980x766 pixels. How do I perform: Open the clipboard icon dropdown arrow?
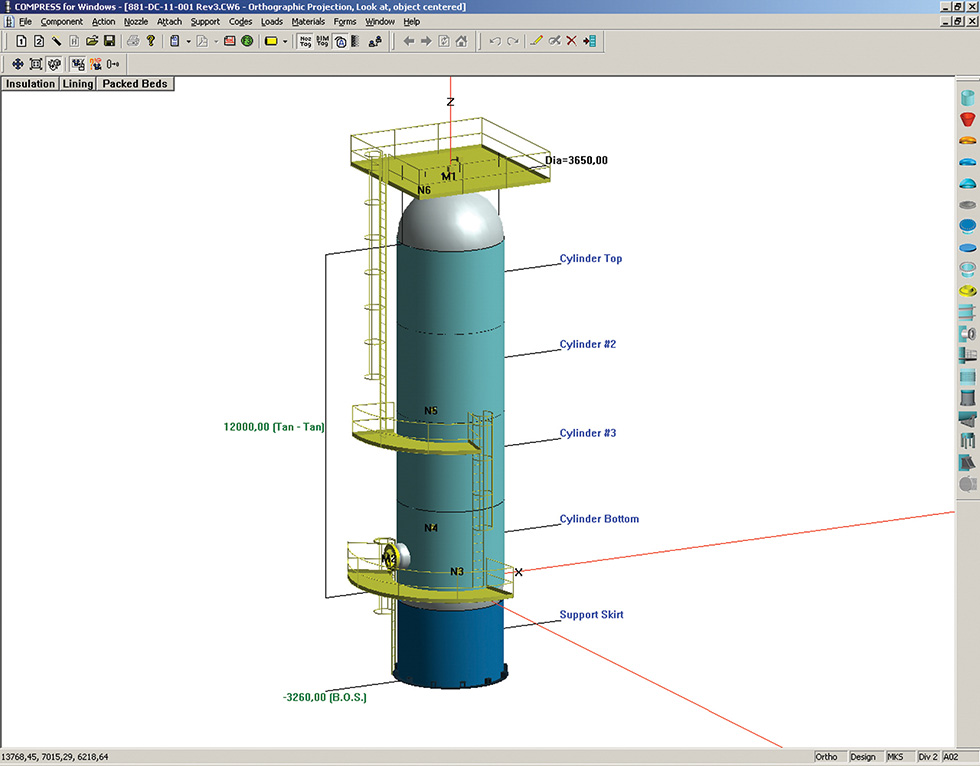coord(188,42)
